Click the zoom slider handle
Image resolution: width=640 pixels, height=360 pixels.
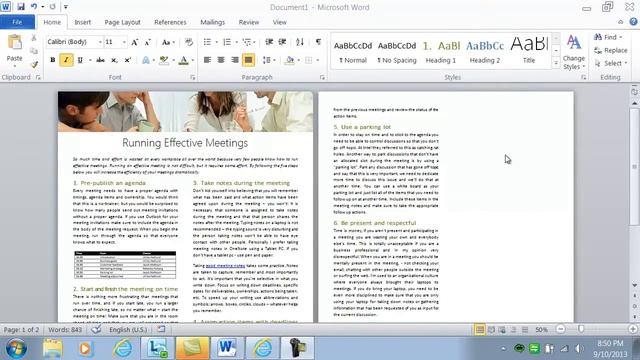581,329
